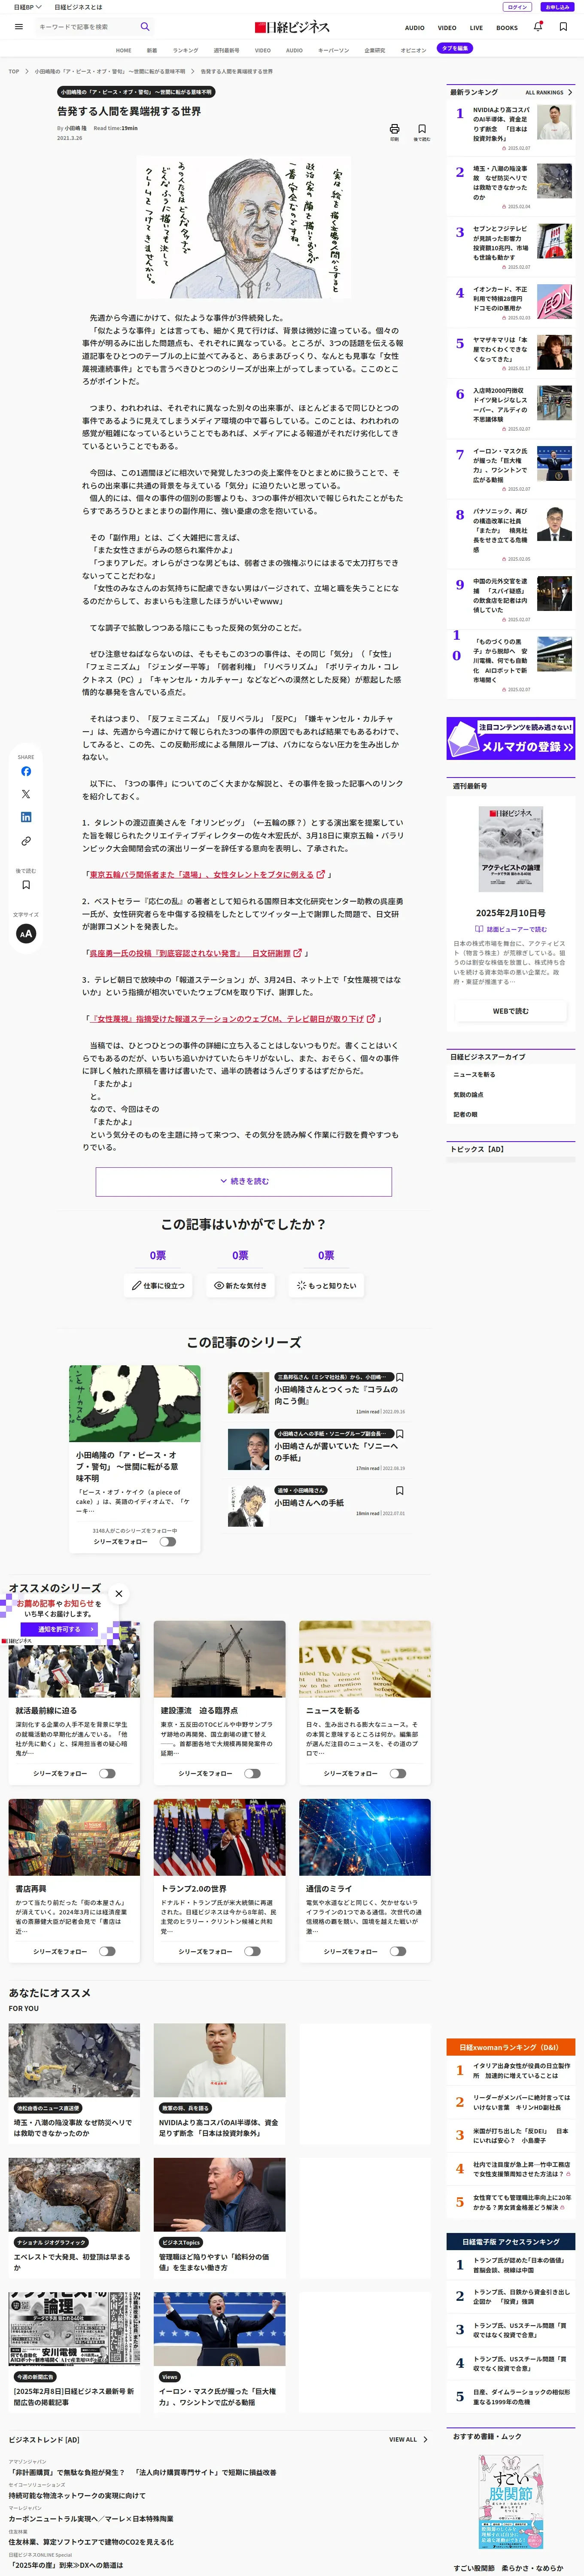Open saved articles bookmark icon in header
This screenshot has width=584, height=2576.
pos(563,27)
